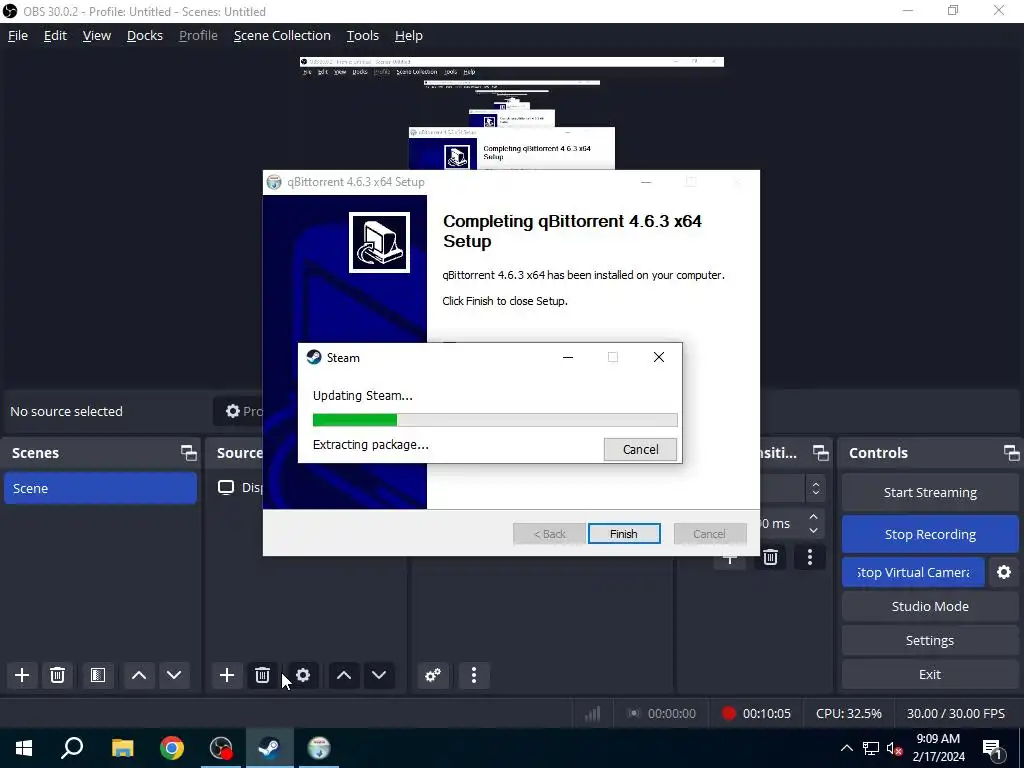The image size is (1024, 768).
Task: Open Windows Start menu
Action: [24, 748]
